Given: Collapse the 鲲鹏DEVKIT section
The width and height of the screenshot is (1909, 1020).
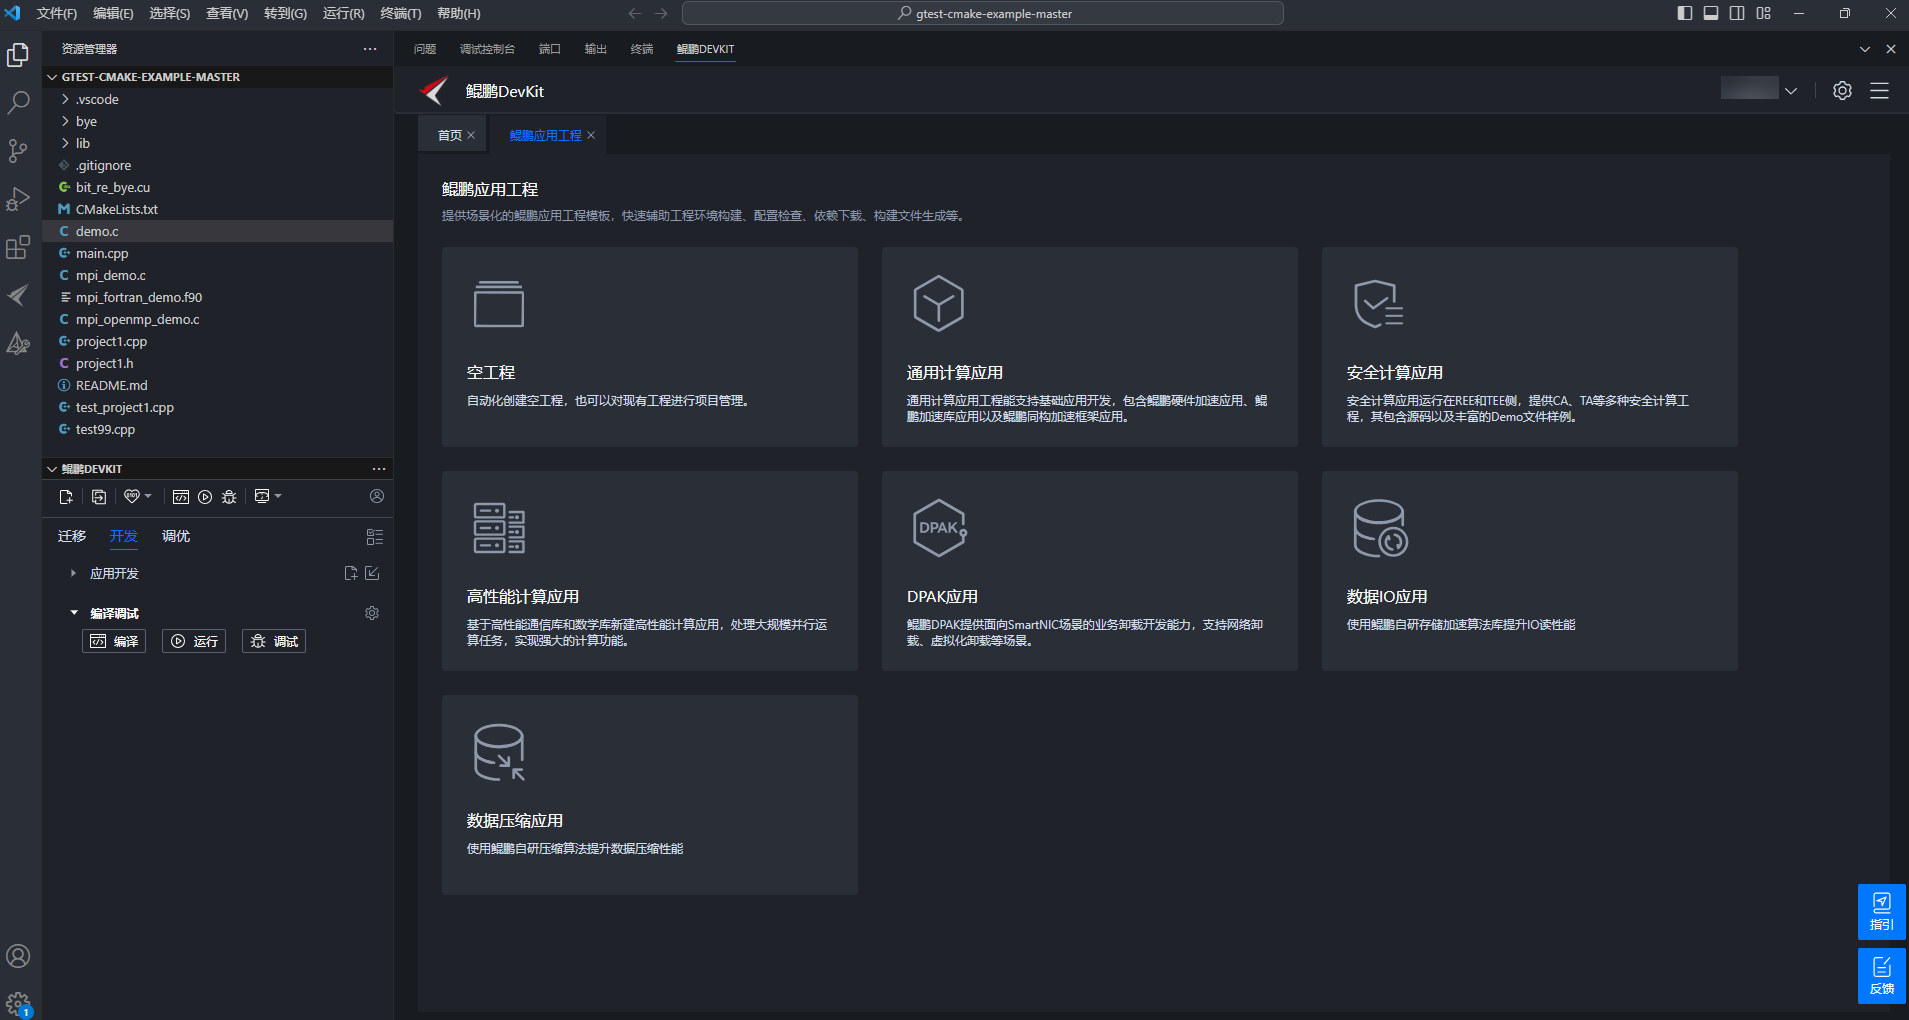Looking at the screenshot, I should point(52,469).
